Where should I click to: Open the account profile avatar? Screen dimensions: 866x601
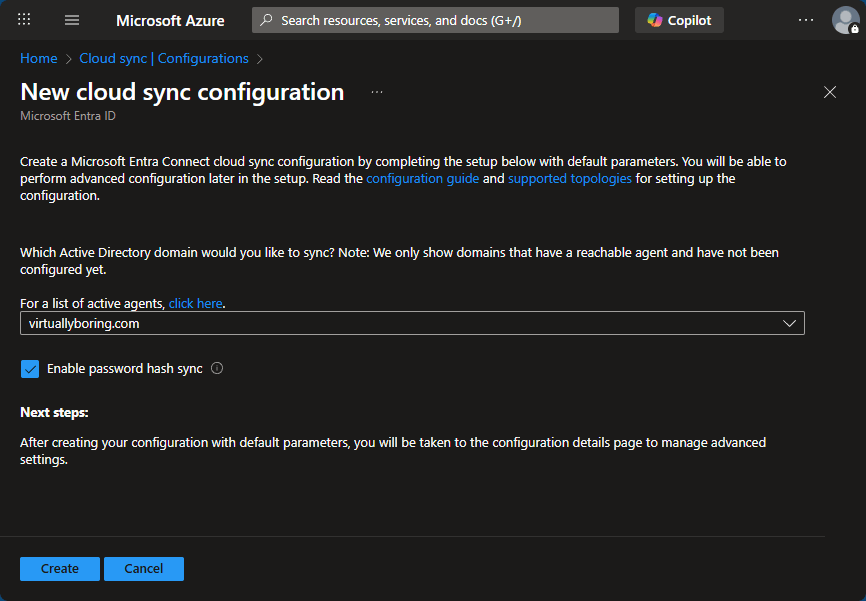tap(845, 20)
